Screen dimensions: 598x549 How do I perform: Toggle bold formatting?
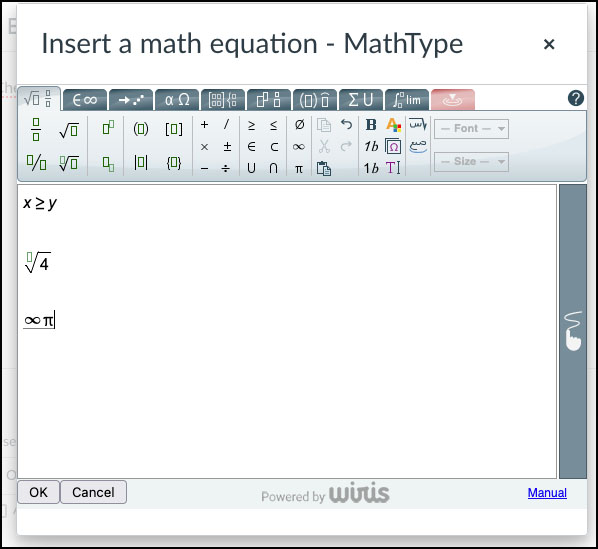coord(371,125)
